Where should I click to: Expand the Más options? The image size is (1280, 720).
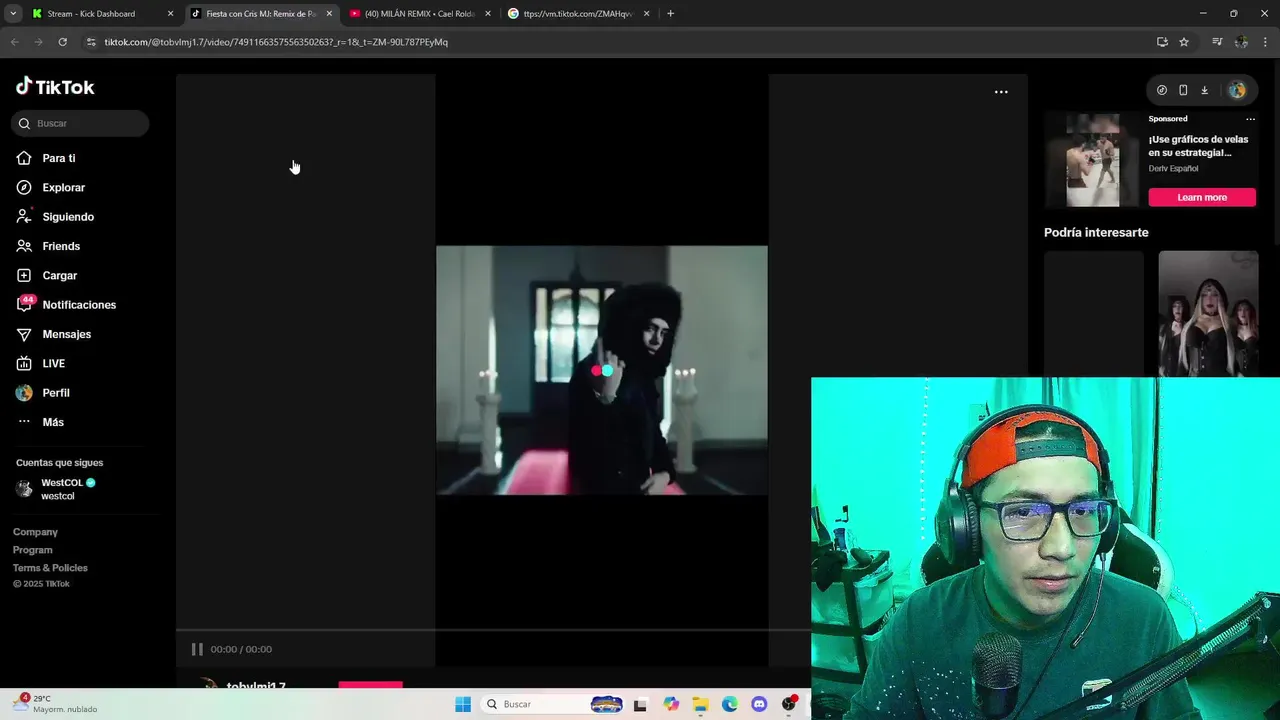coord(53,422)
